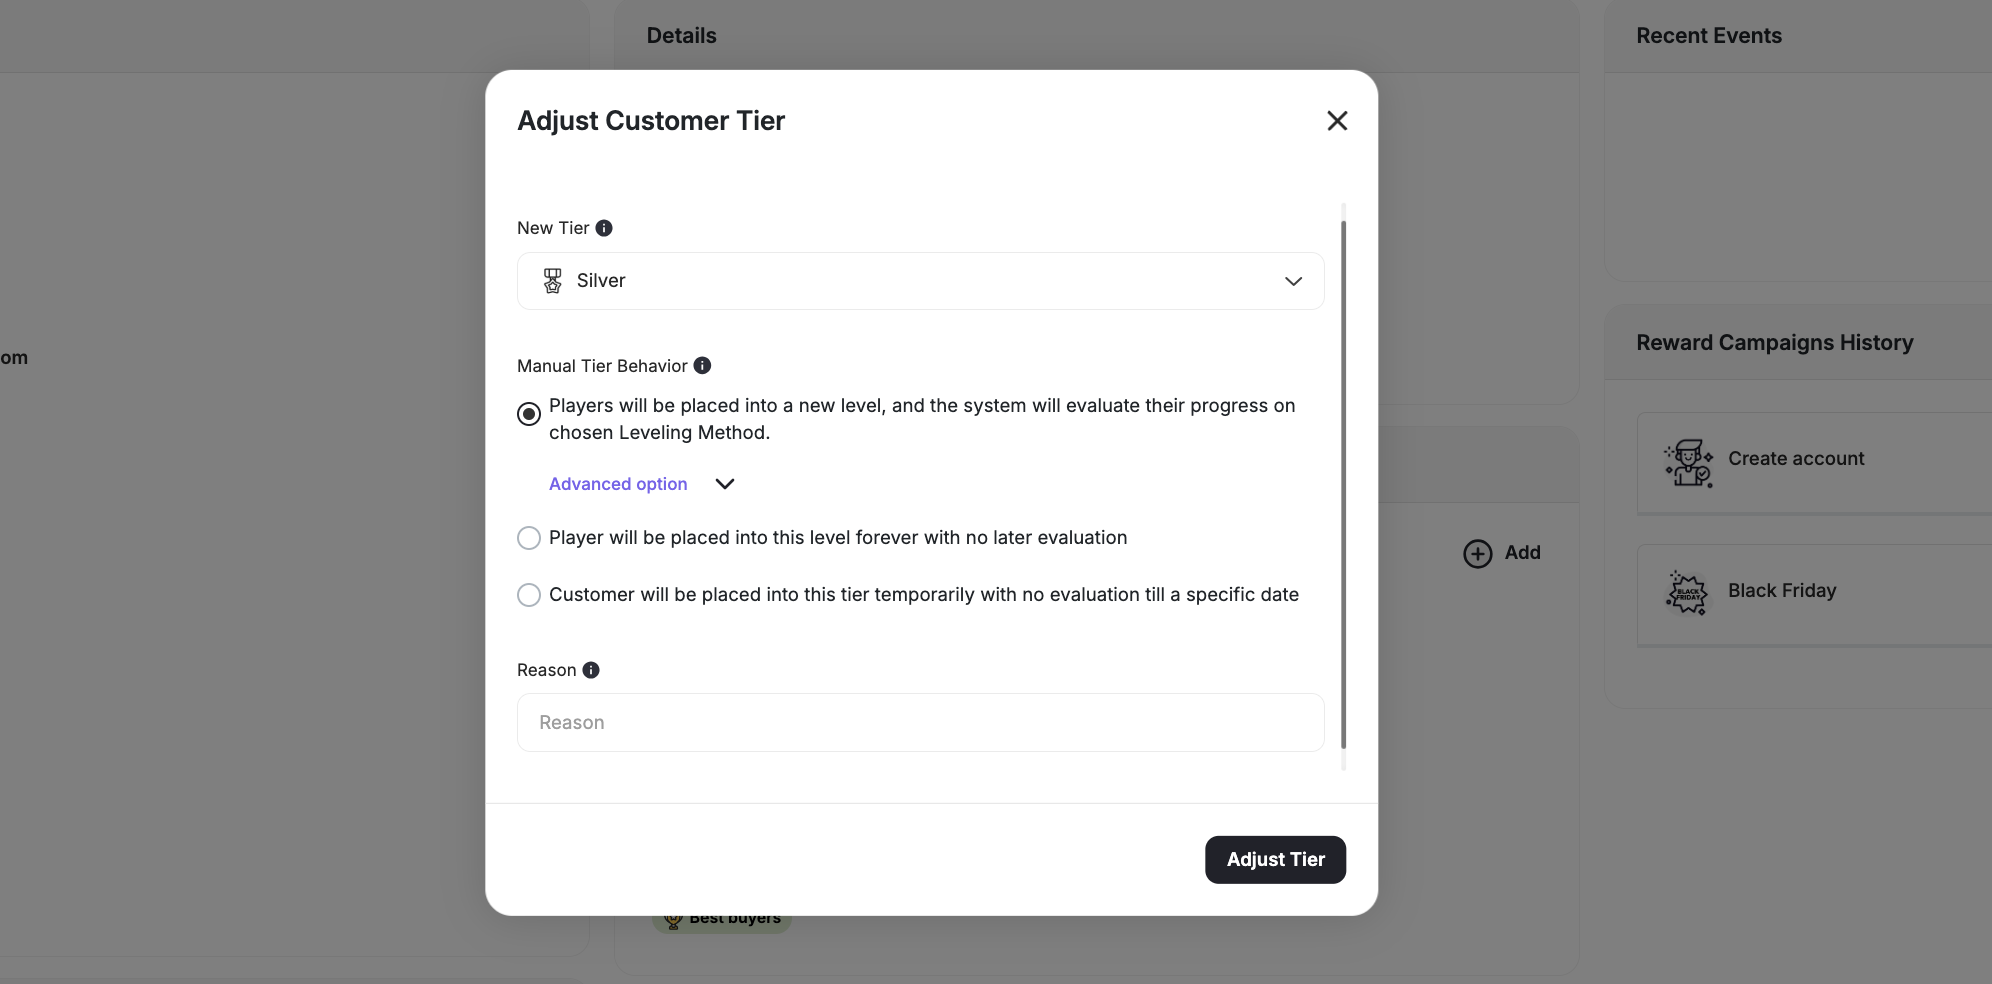Click inside the Reason text field

(x=919, y=722)
